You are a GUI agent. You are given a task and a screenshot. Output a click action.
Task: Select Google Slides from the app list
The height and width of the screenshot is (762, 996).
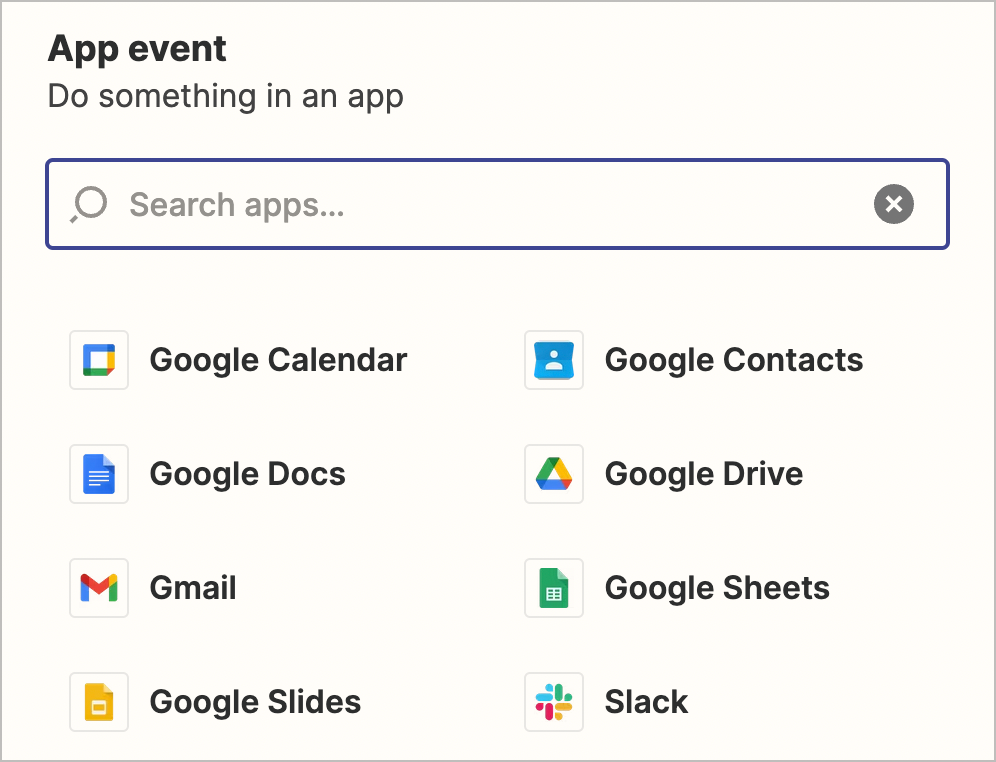pyautogui.click(x=255, y=701)
